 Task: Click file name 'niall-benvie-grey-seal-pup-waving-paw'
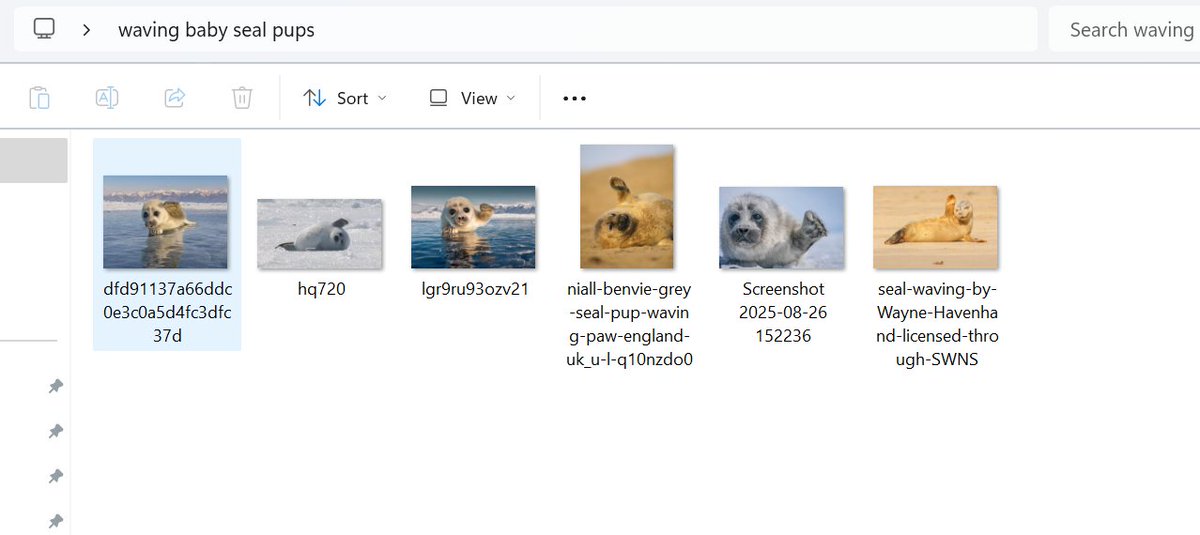629,324
